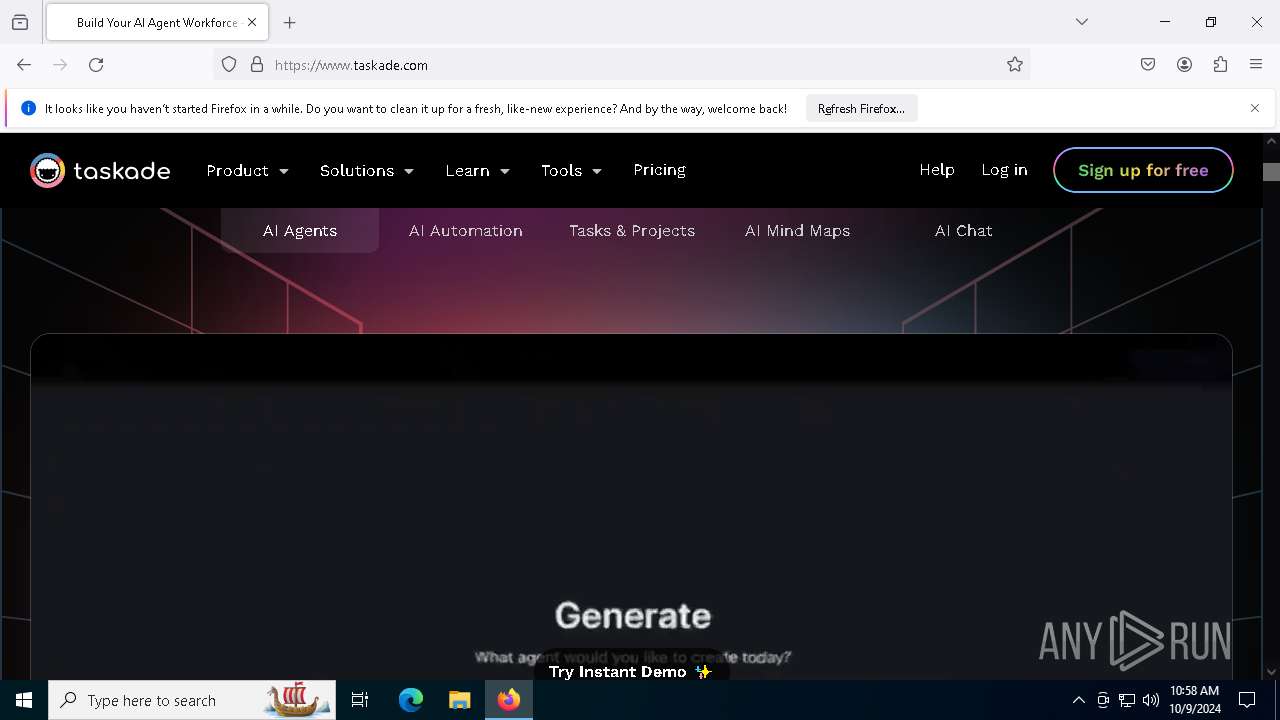Screen dimensions: 1280x720
Task: Open Task View on taskbar
Action: tap(360, 700)
